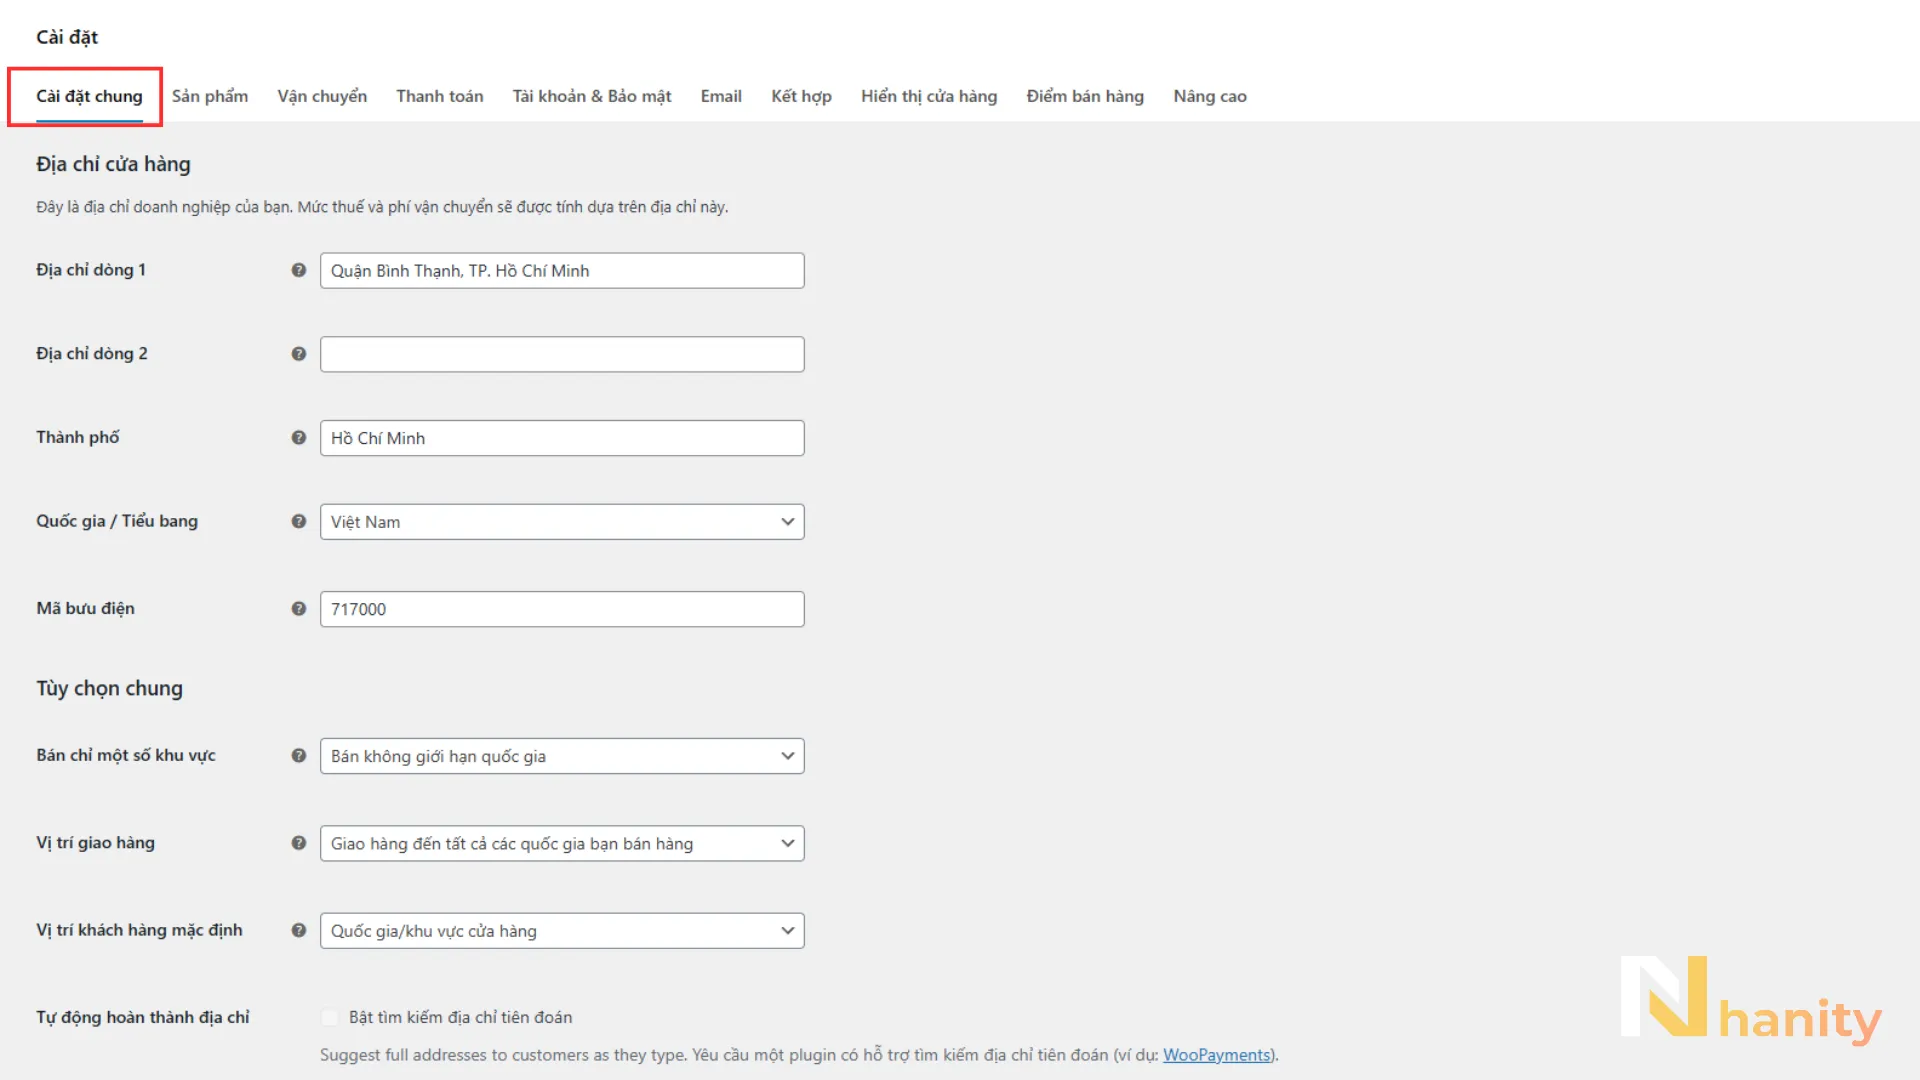The width and height of the screenshot is (1920, 1080).
Task: Click the Địa chỉ dòng 1 input field
Action: point(562,271)
